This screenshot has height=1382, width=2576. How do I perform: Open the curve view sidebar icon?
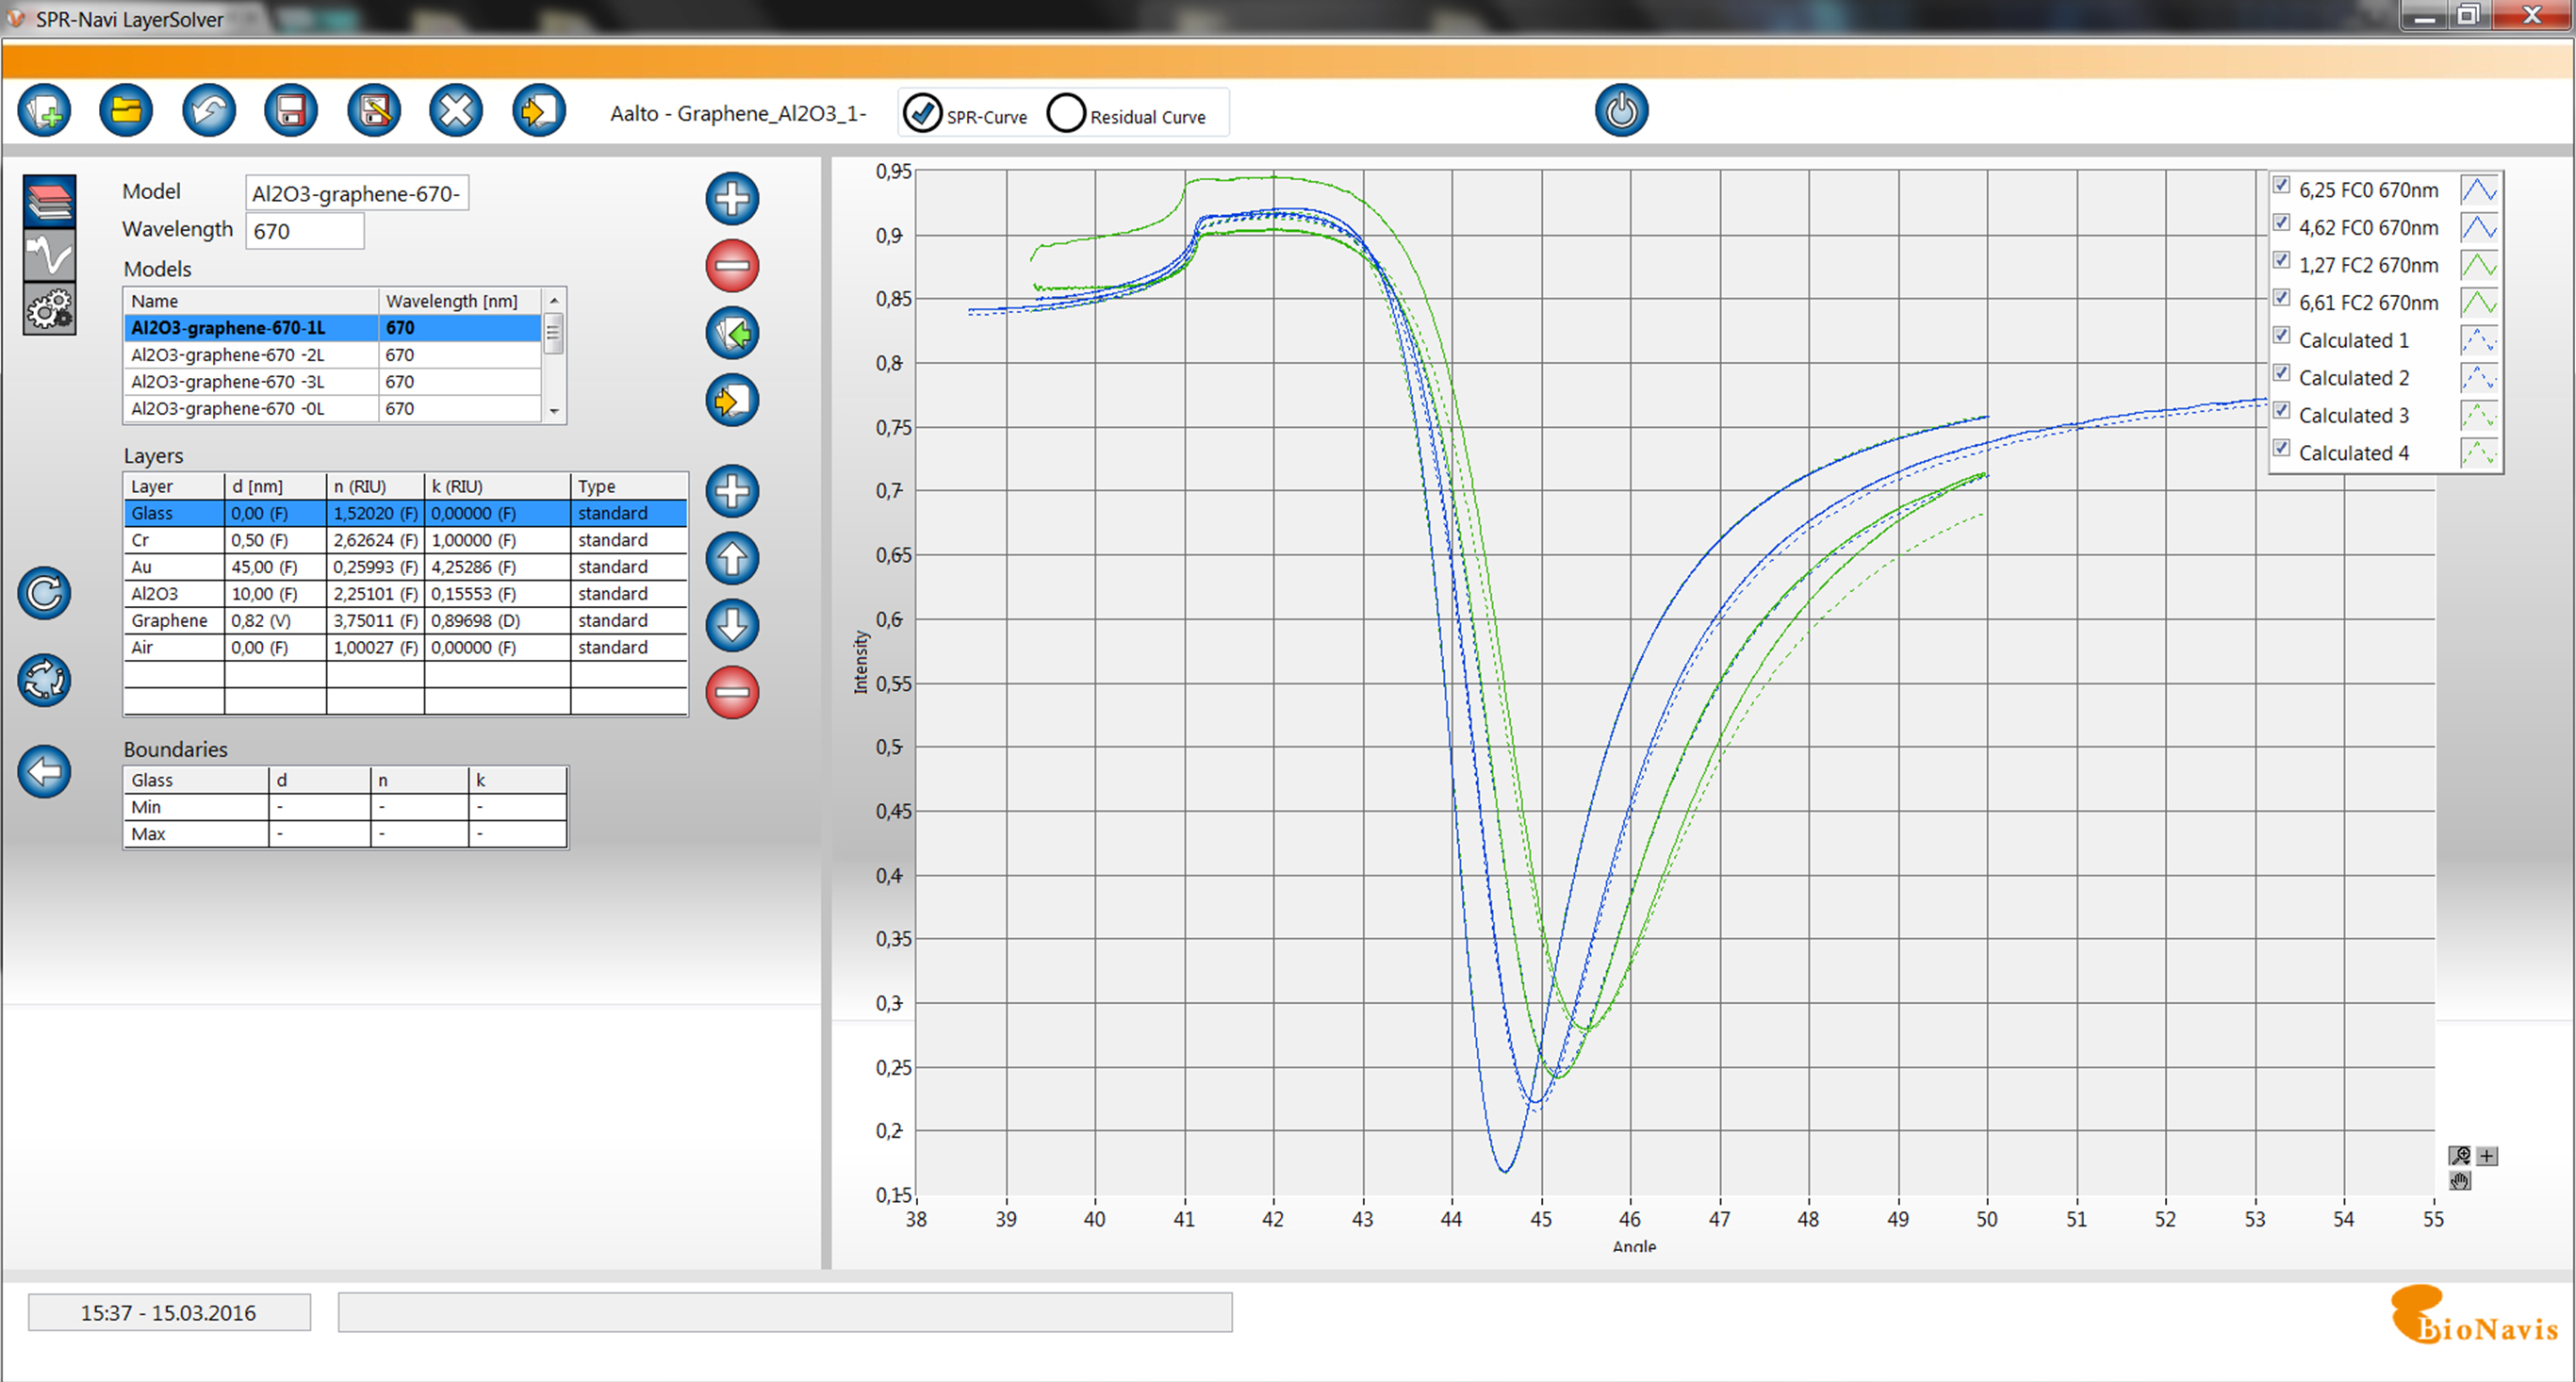pos(50,256)
